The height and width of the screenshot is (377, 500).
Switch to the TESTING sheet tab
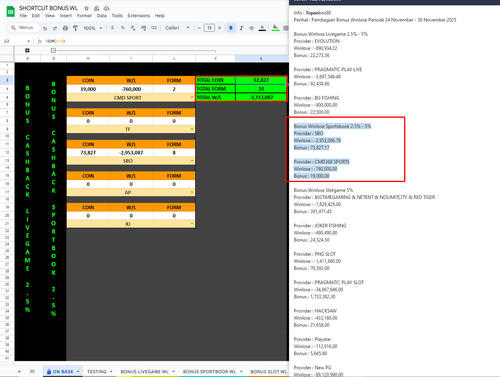coord(97,371)
